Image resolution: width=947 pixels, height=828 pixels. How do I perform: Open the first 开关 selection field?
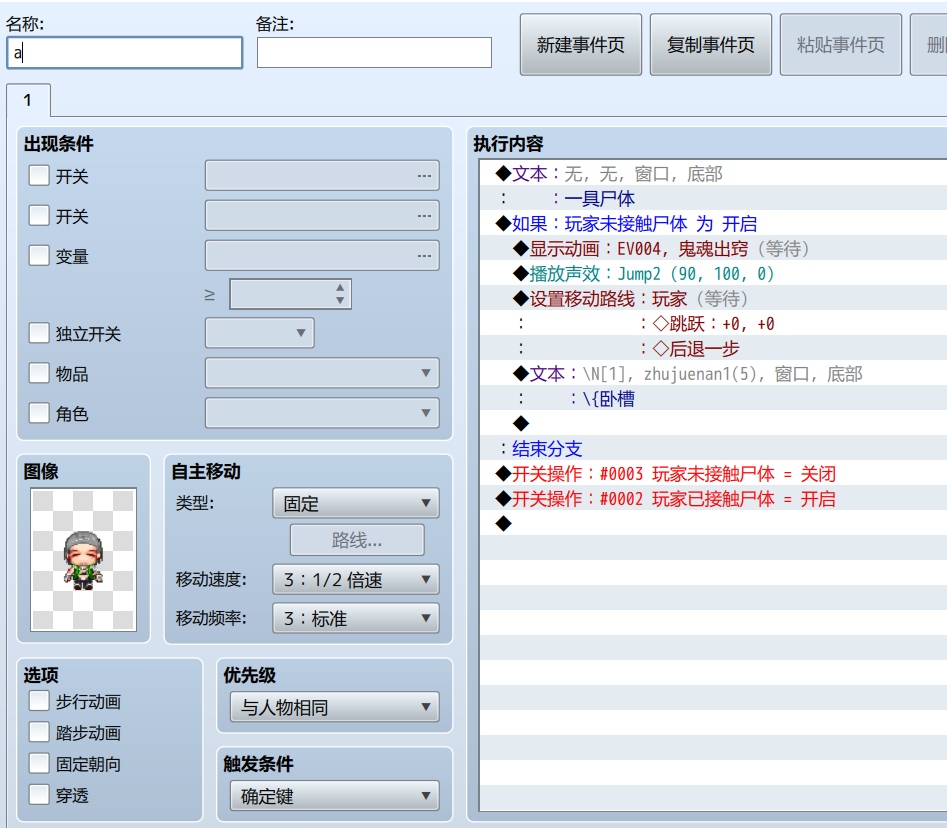point(322,176)
